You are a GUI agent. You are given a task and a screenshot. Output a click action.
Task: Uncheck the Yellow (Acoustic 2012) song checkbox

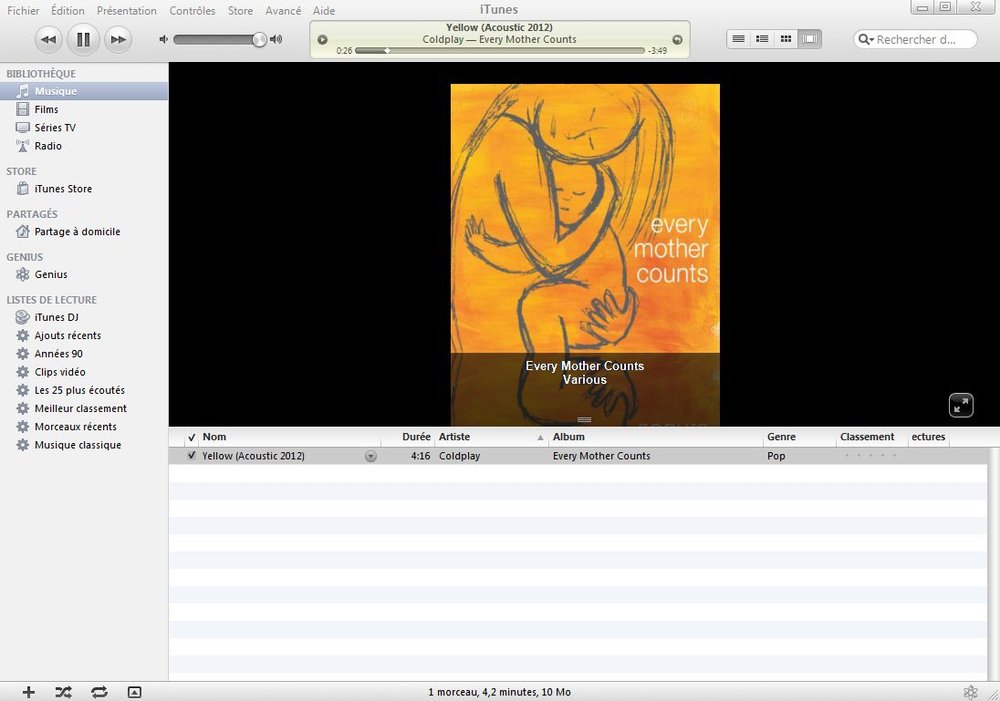point(191,455)
